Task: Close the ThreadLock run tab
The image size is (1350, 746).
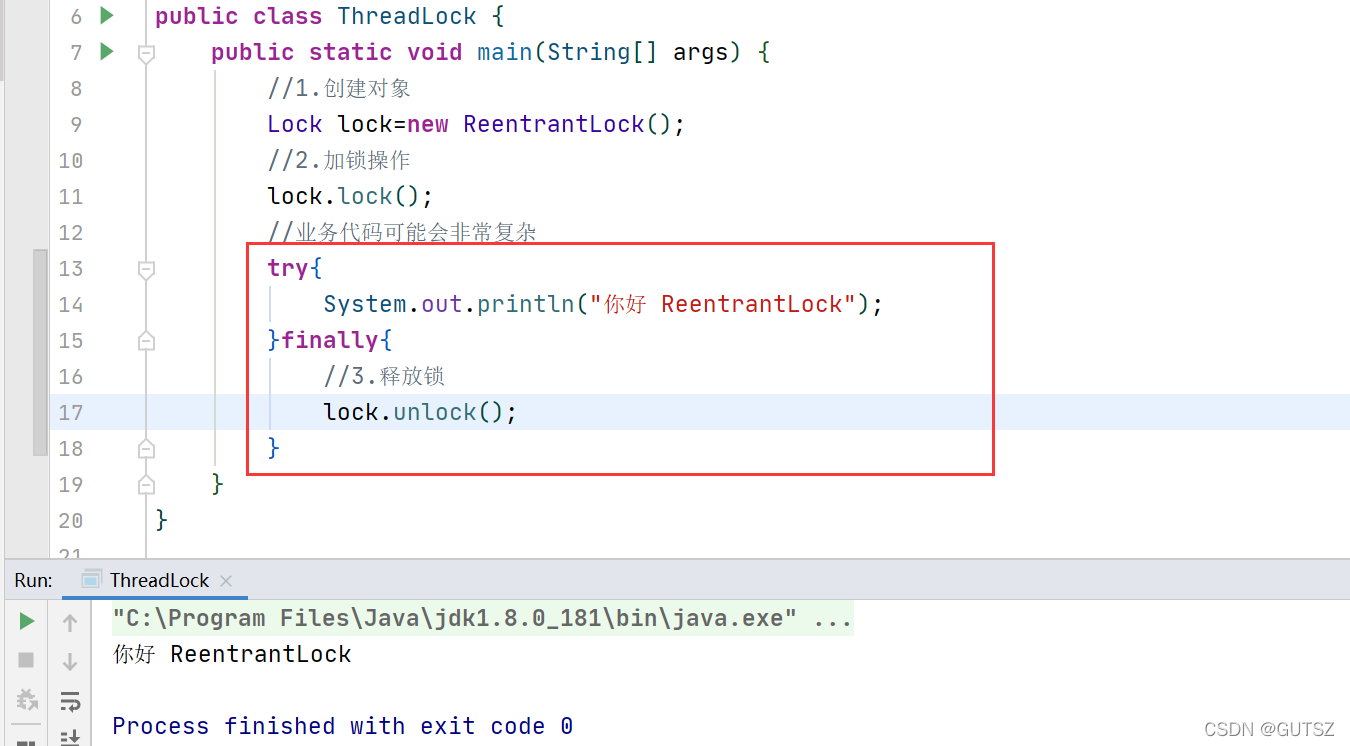Action: tap(226, 580)
